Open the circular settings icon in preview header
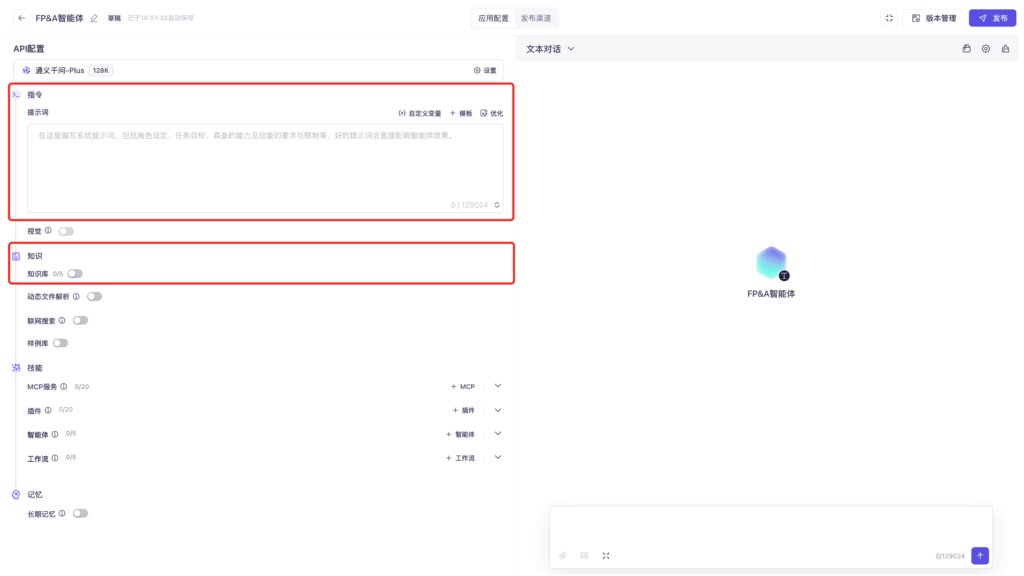 point(986,48)
